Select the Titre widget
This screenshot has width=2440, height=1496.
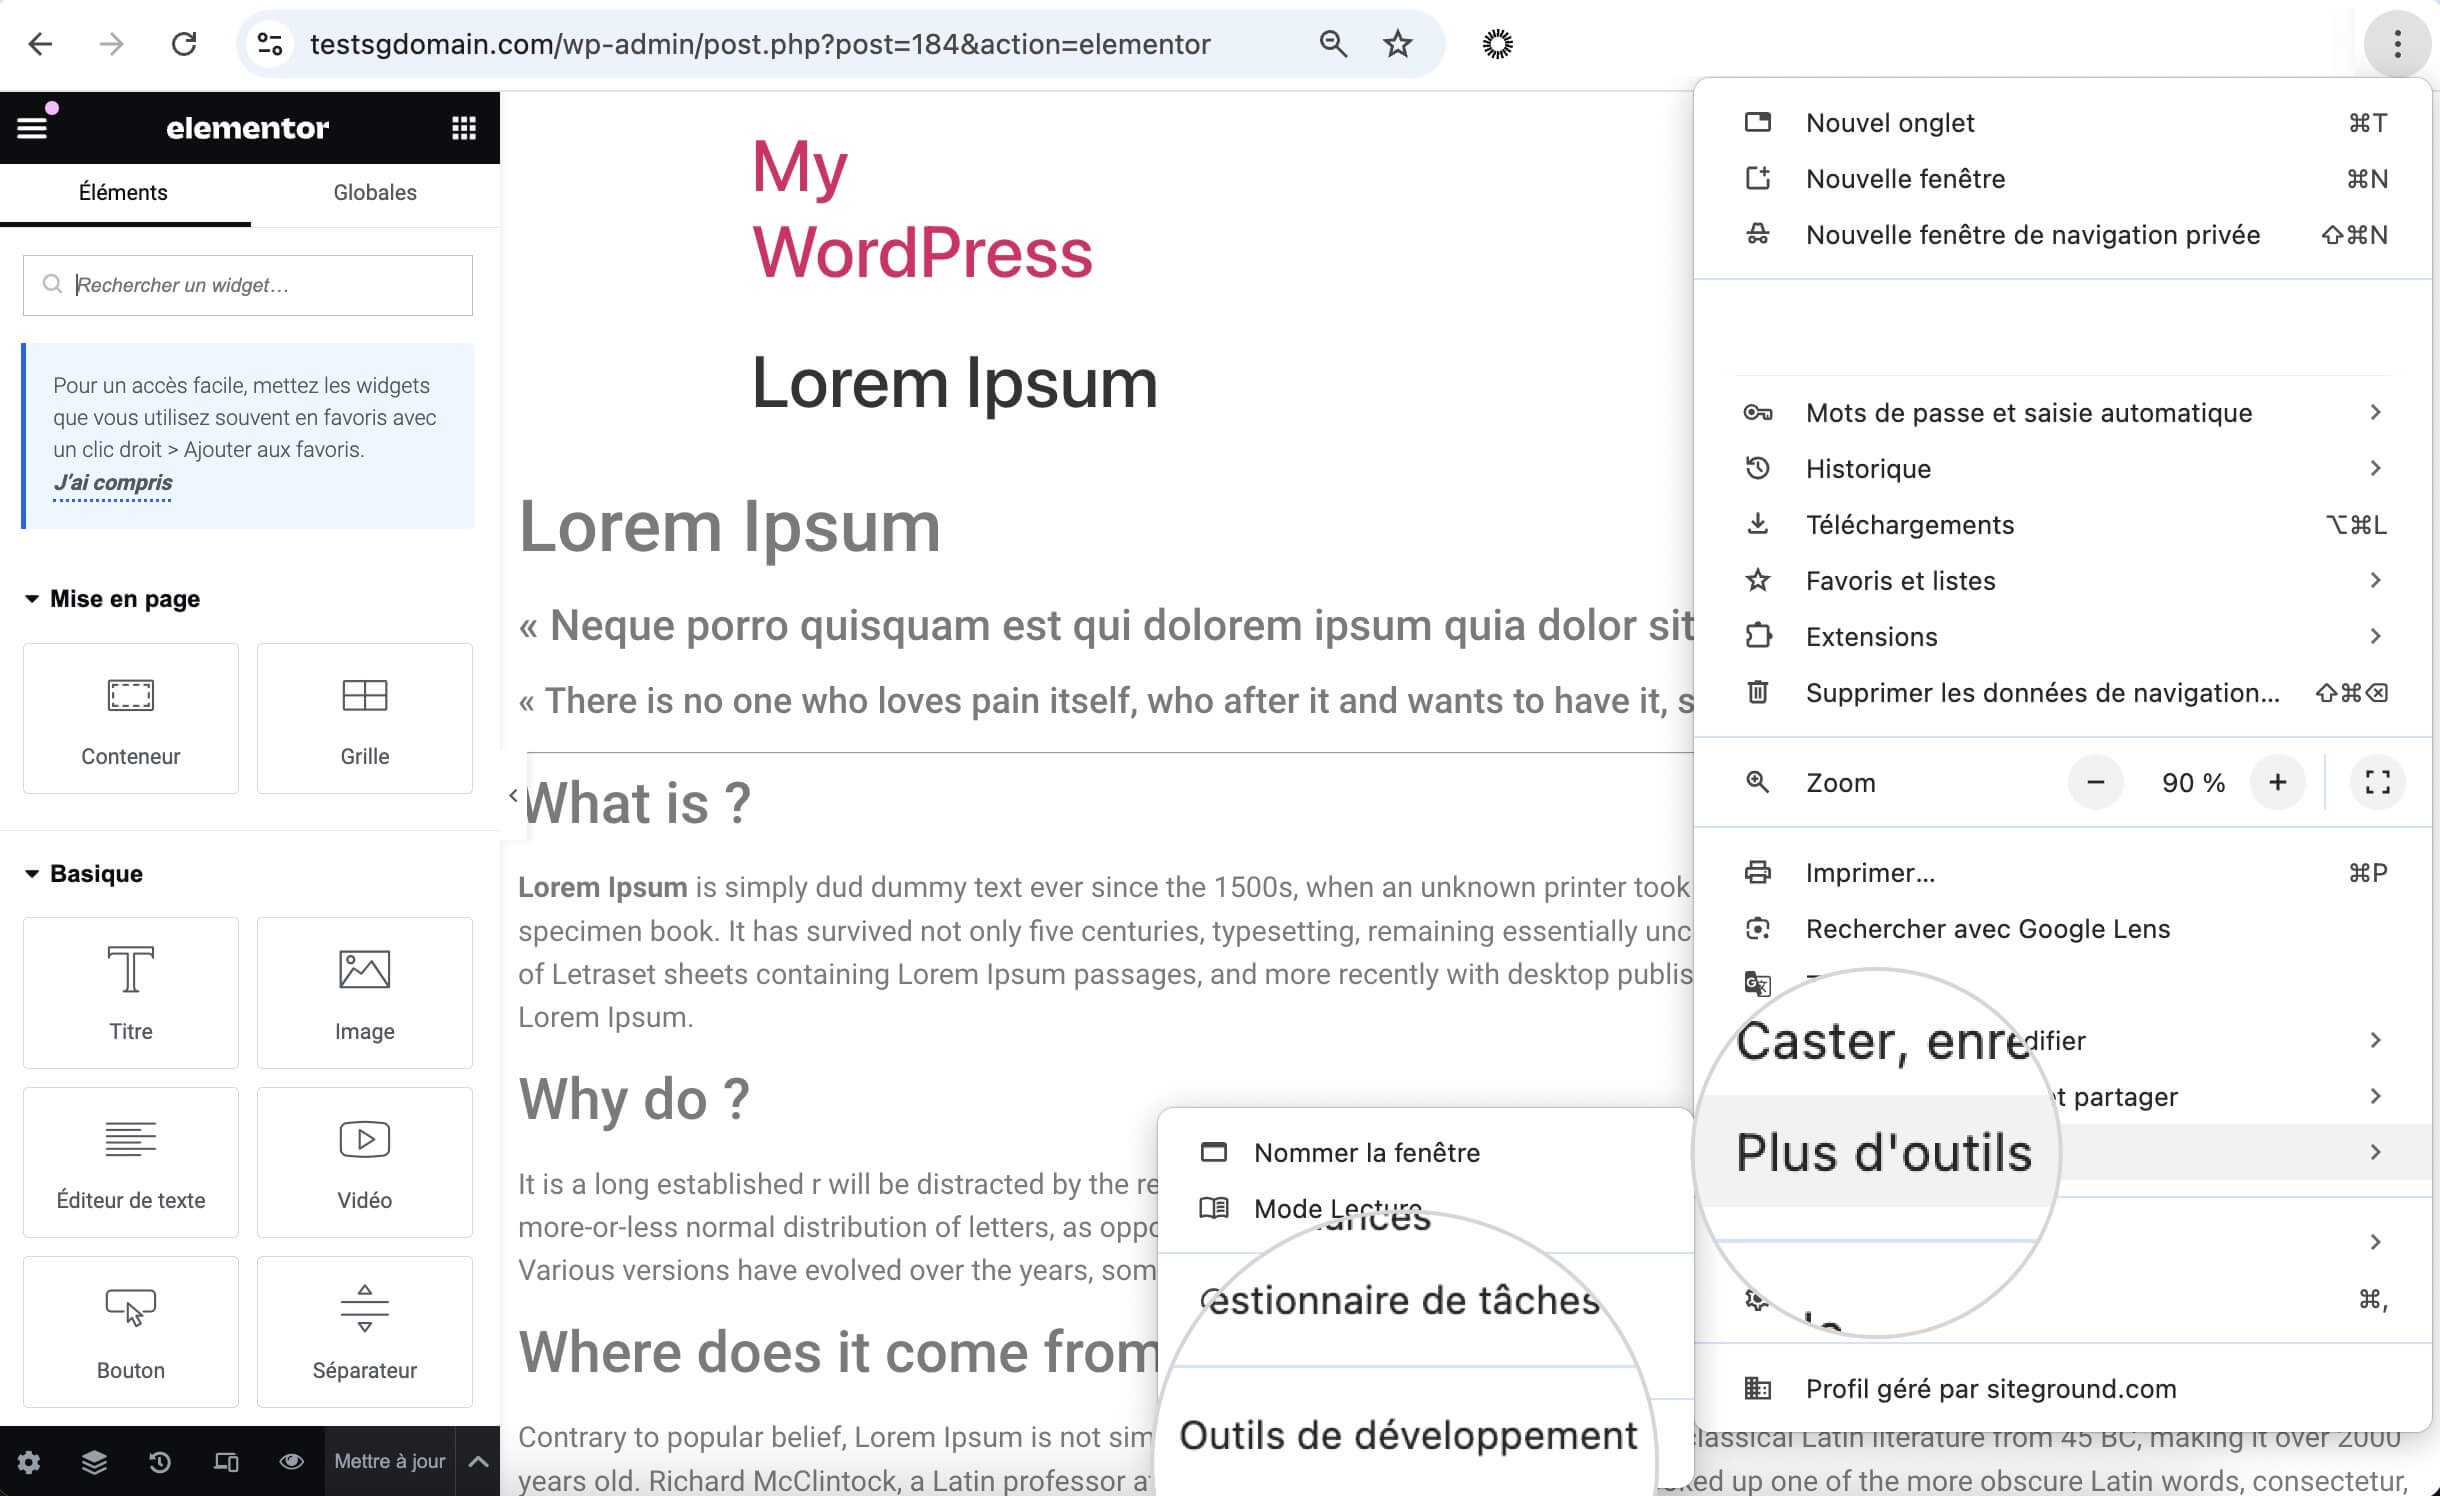click(x=131, y=992)
